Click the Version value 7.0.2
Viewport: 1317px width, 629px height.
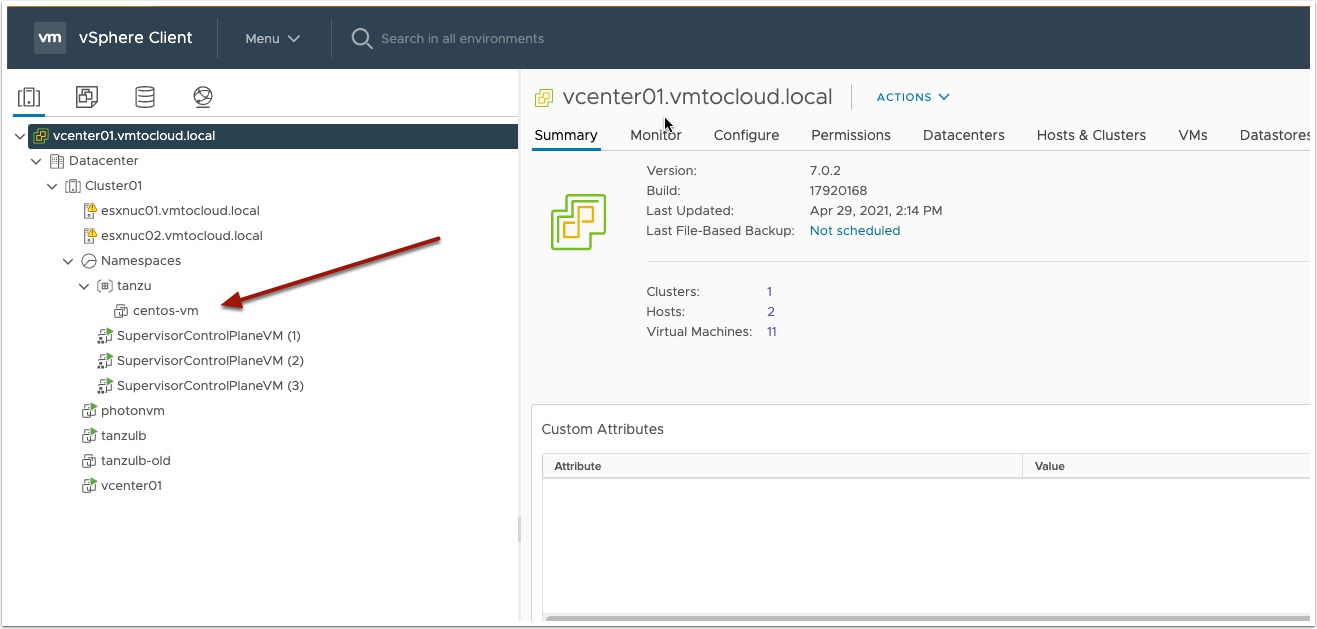826,171
